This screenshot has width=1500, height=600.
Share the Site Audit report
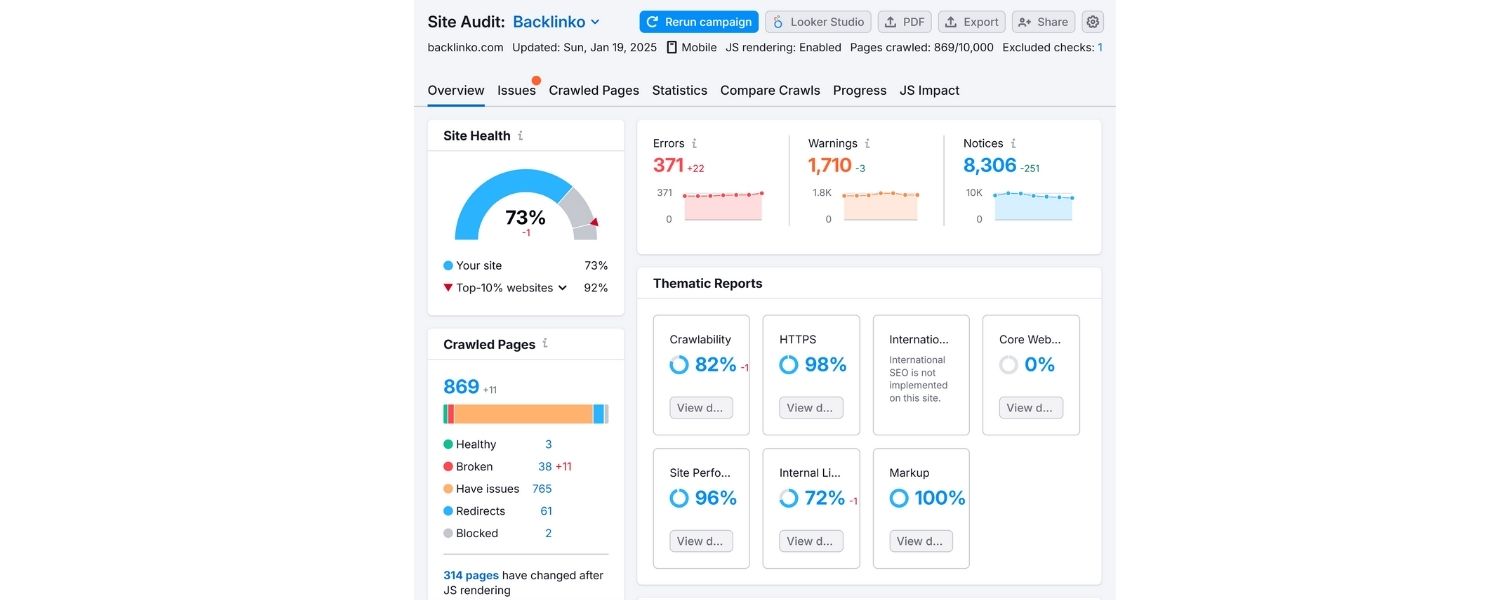(1043, 21)
